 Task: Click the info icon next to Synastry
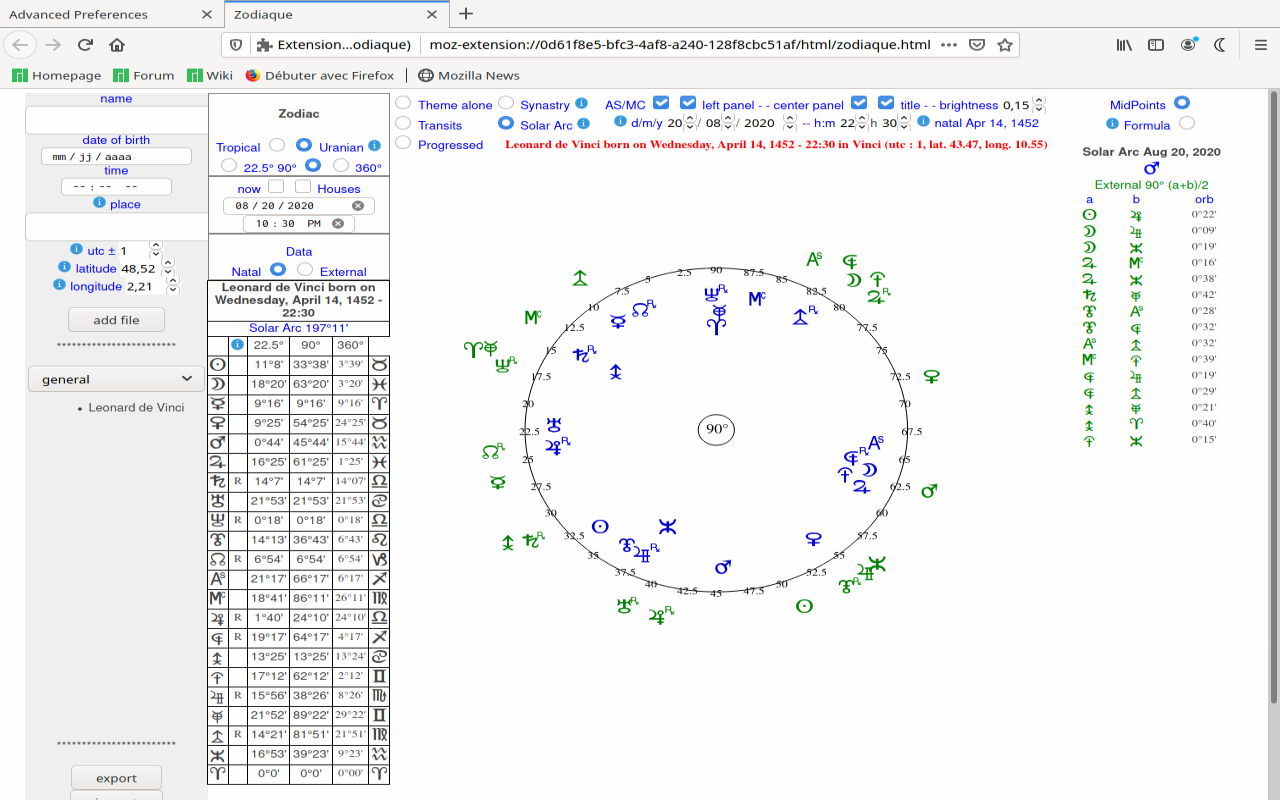pos(580,104)
